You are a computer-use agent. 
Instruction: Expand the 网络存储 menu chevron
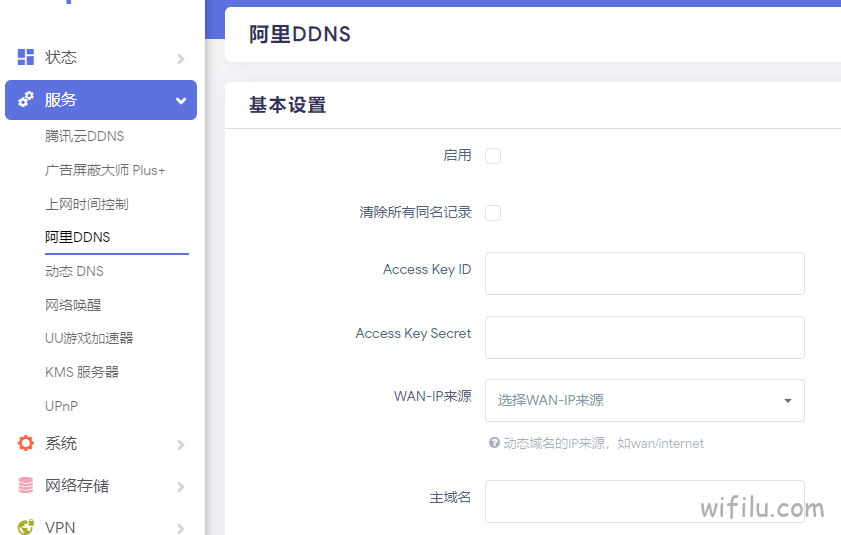tap(181, 487)
